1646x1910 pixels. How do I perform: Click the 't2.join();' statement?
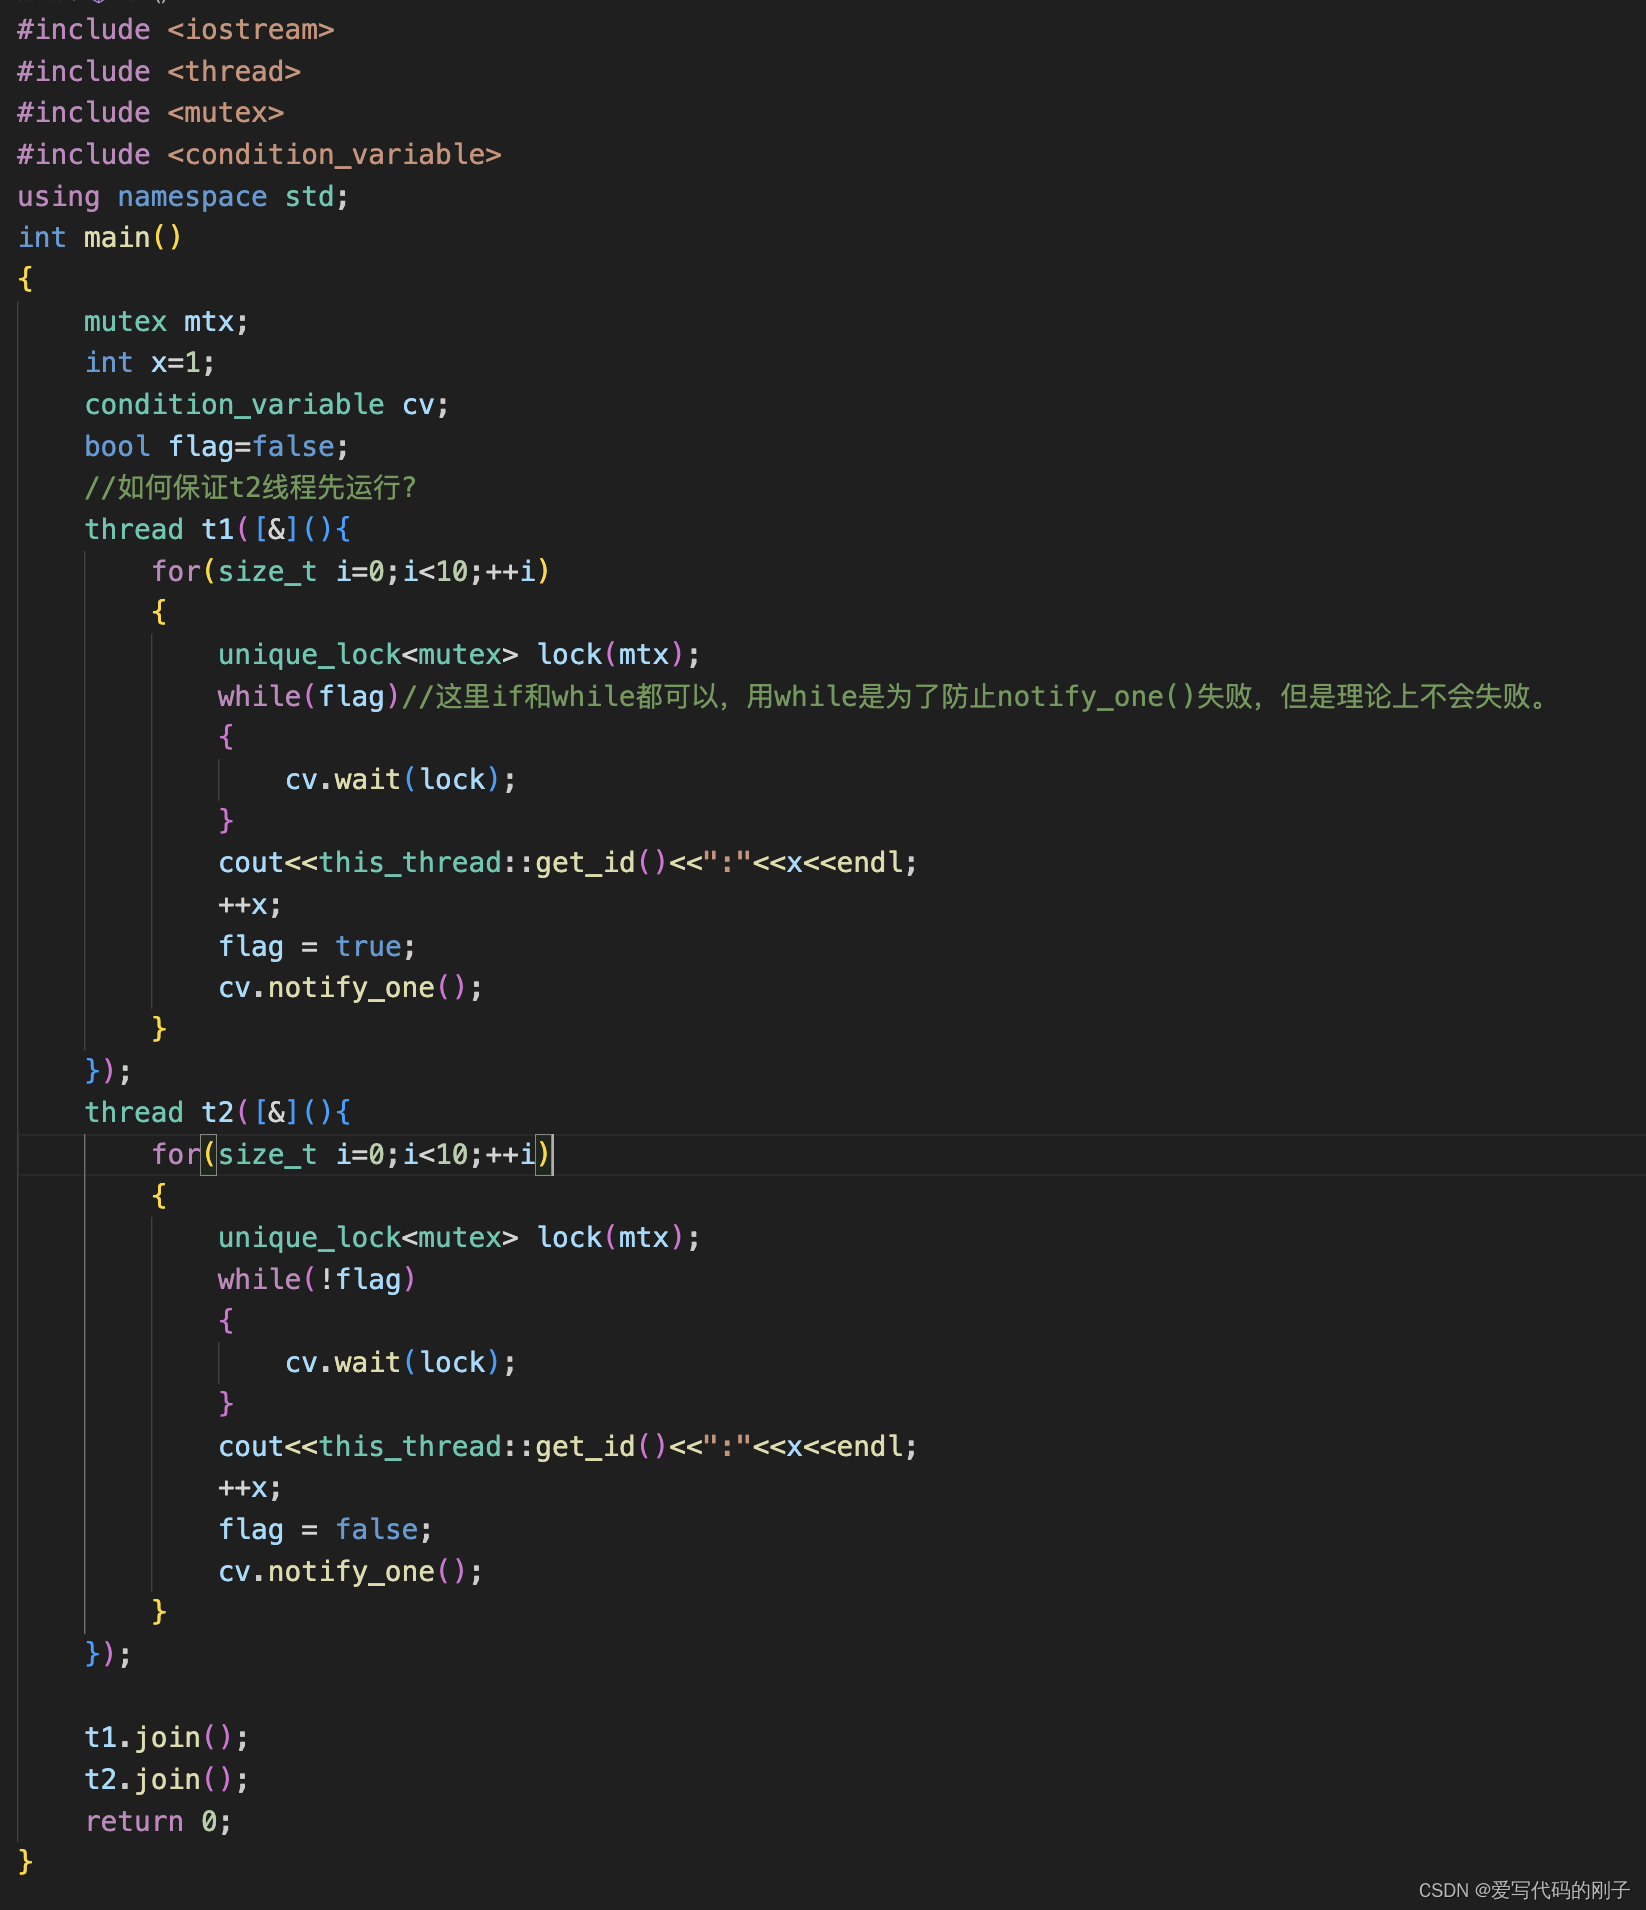tap(167, 1780)
